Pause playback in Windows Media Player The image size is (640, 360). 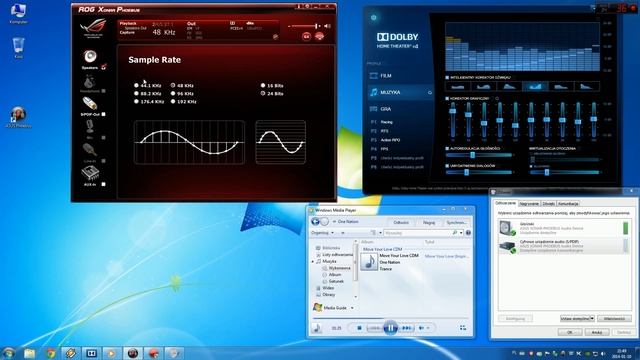(x=390, y=327)
